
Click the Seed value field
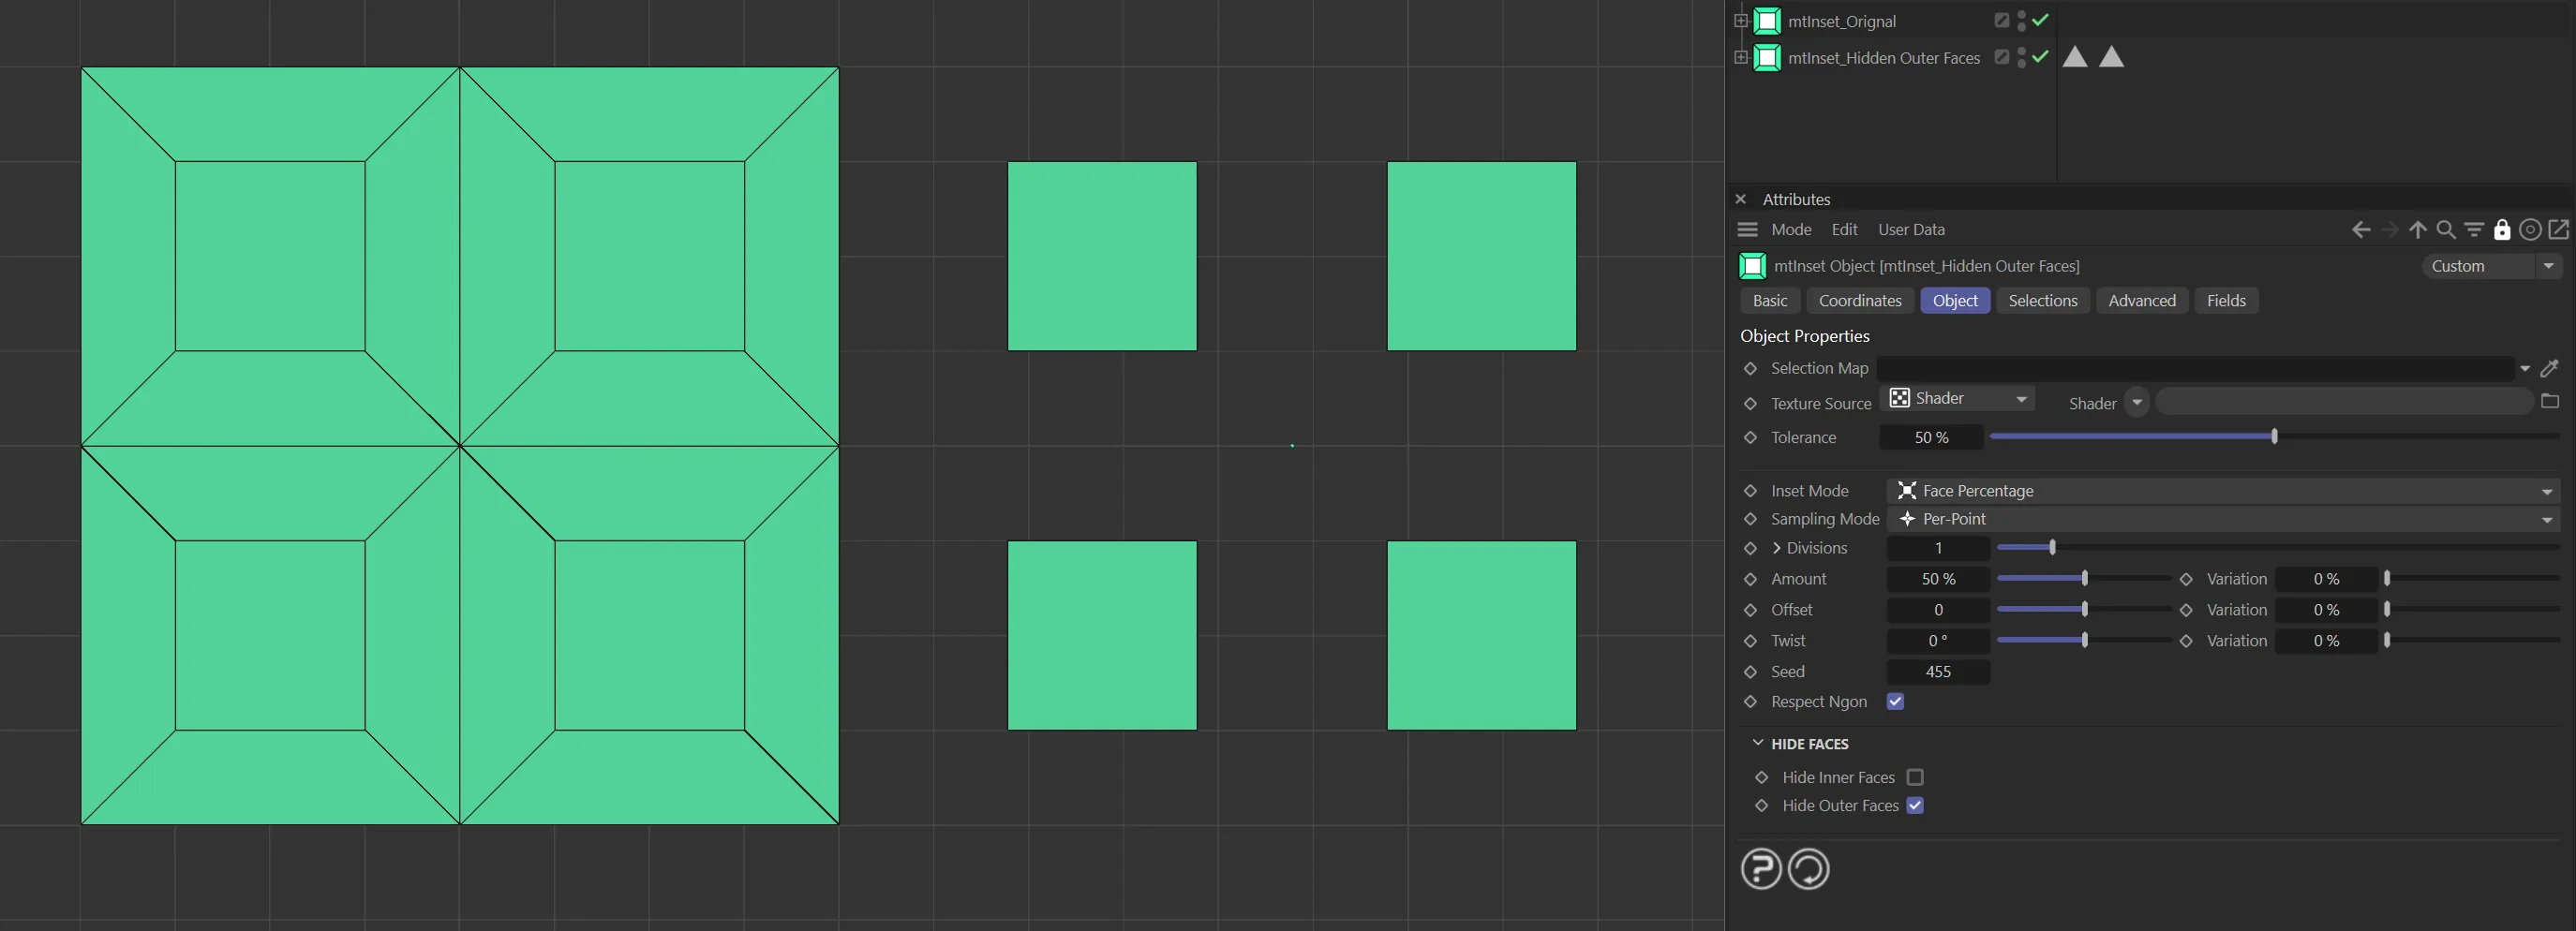[1938, 672]
